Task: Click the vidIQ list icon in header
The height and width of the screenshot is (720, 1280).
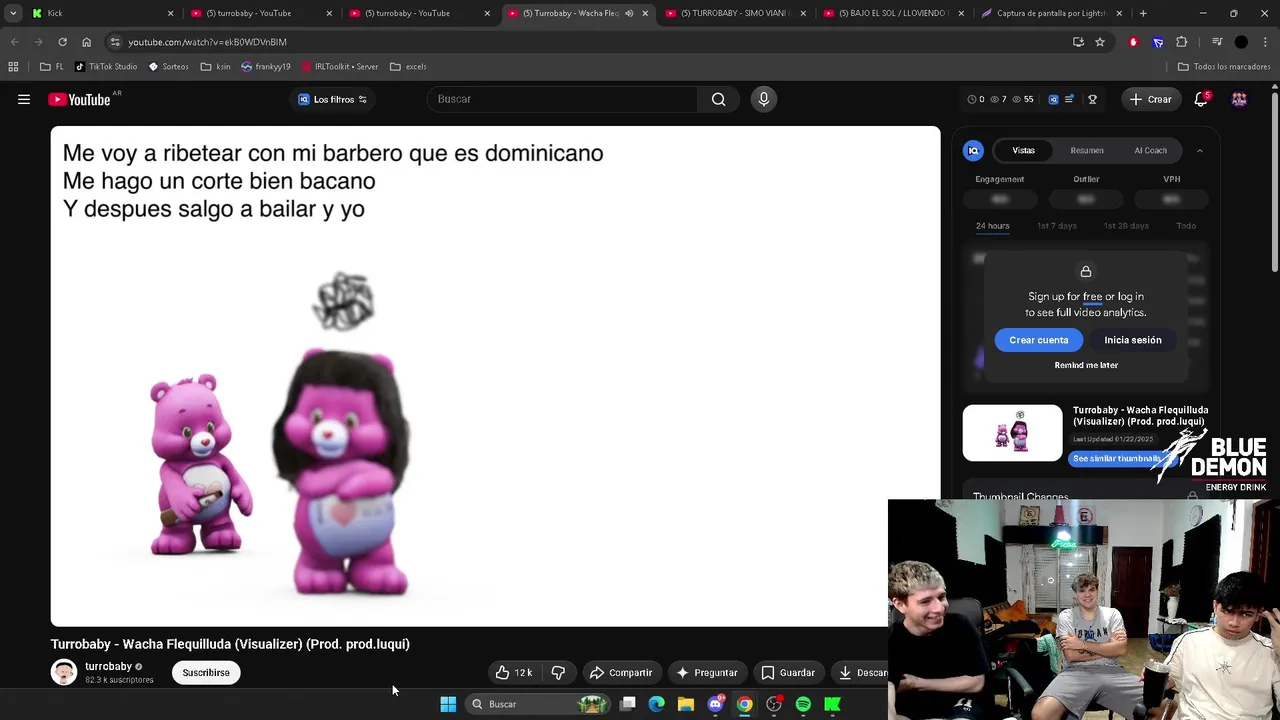Action: [x=1069, y=99]
